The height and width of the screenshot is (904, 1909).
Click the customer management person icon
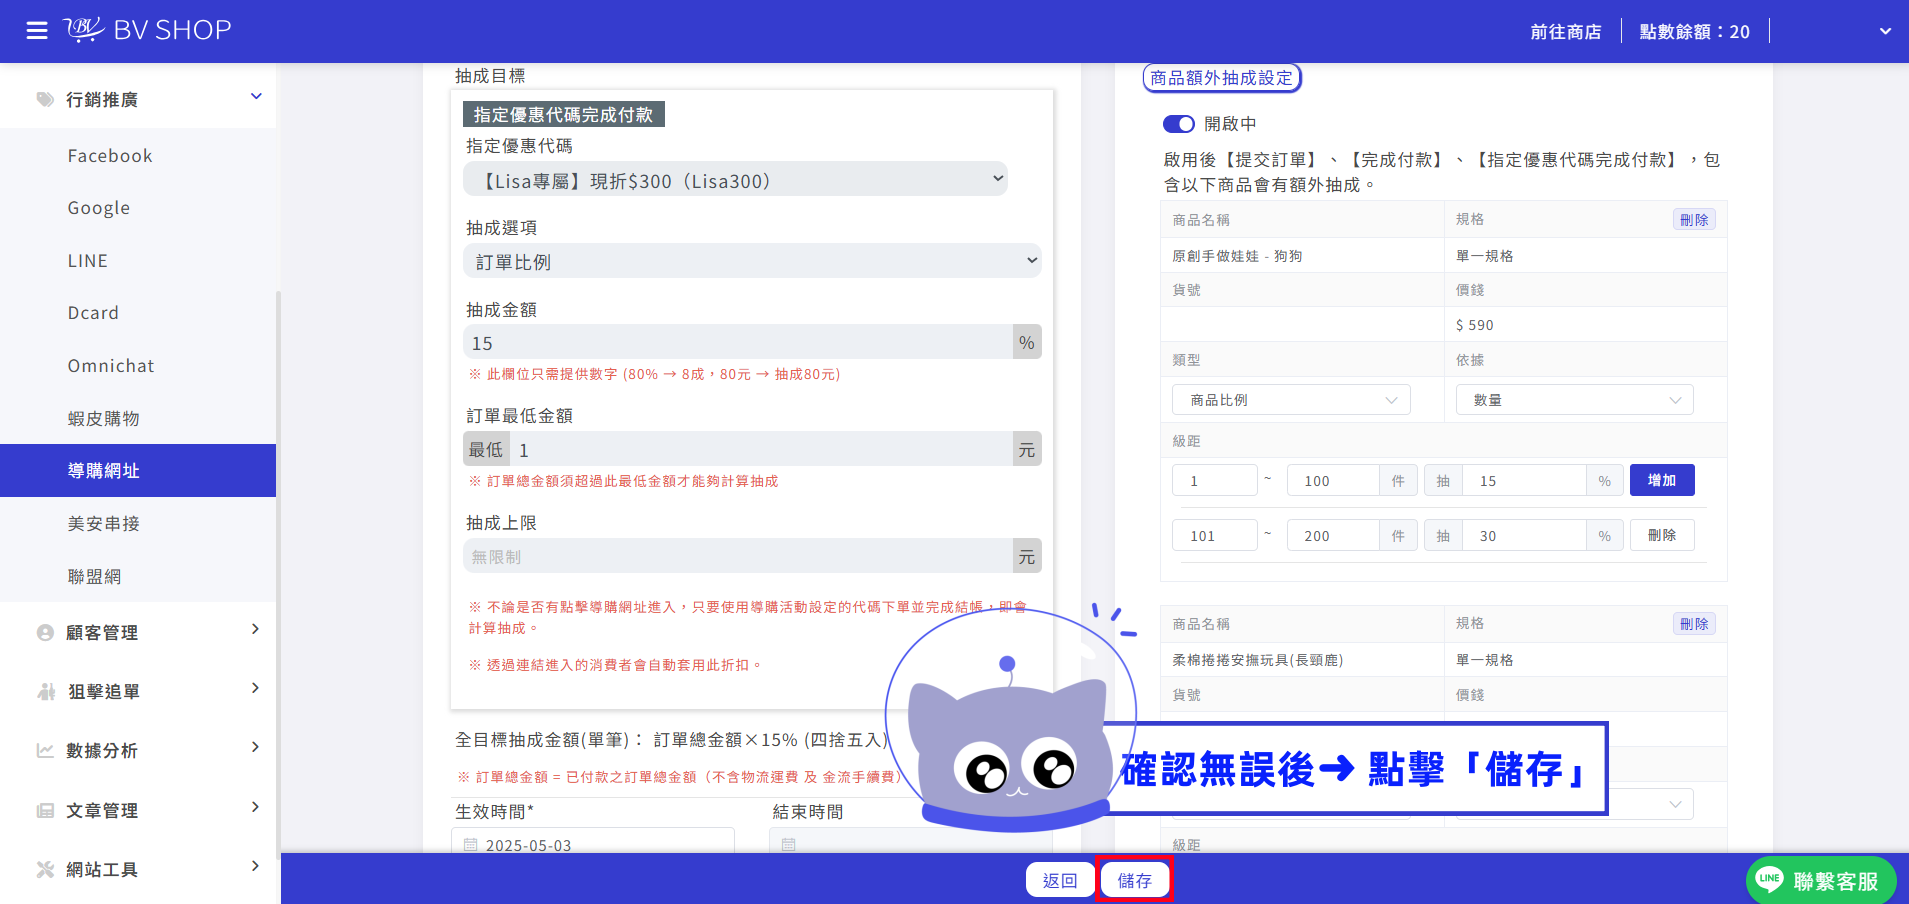click(x=45, y=632)
